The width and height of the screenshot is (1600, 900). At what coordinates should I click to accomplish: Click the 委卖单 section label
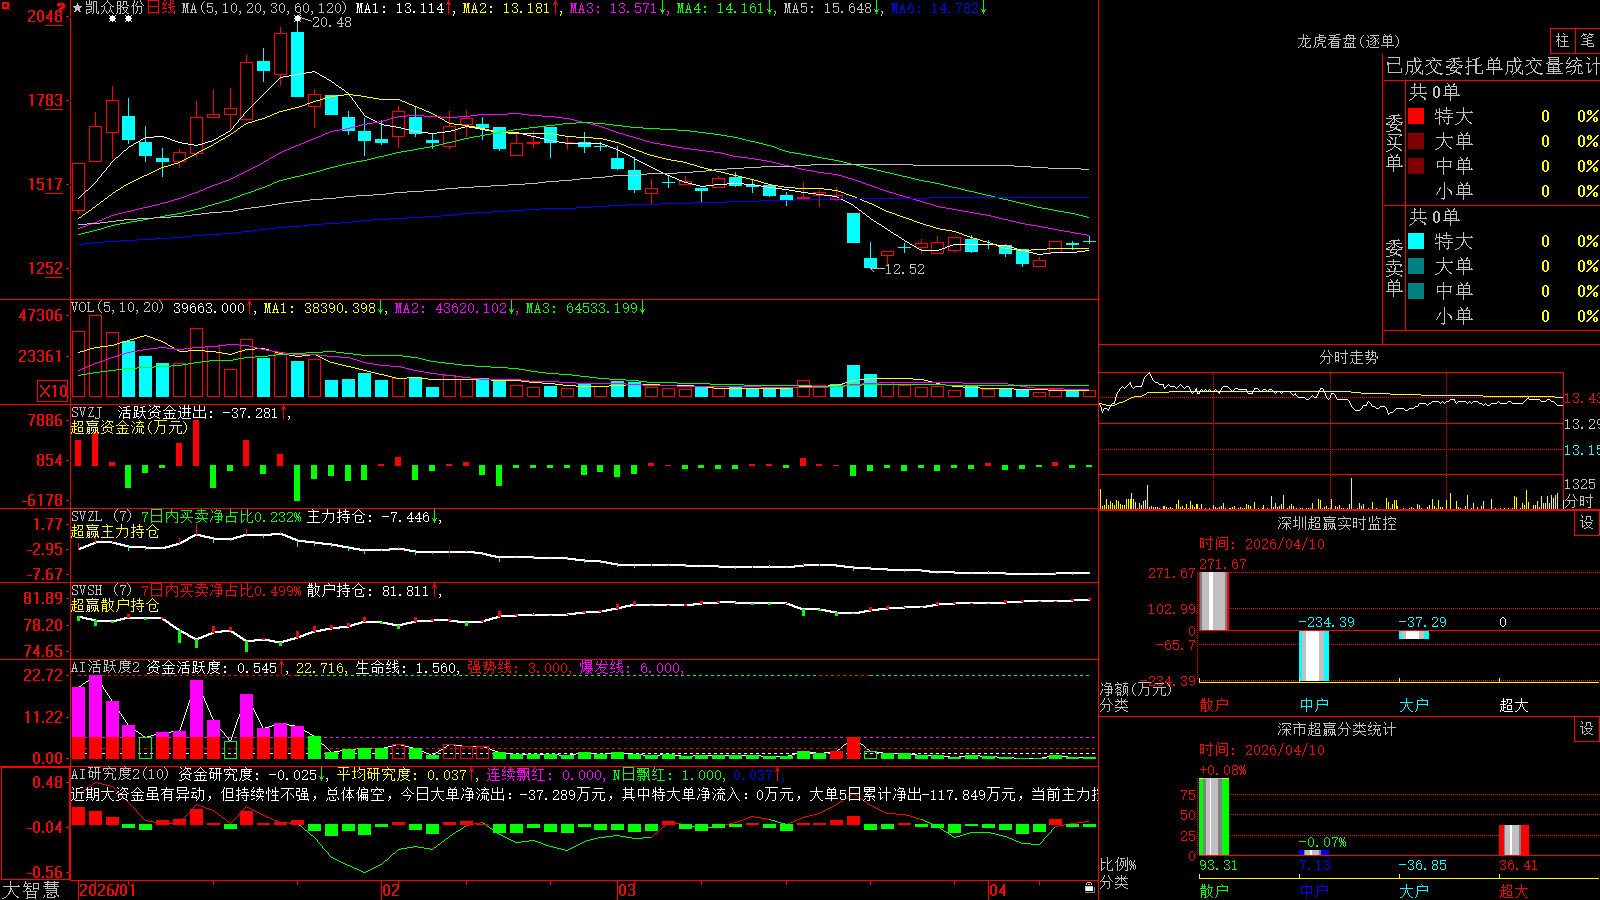point(1394,267)
